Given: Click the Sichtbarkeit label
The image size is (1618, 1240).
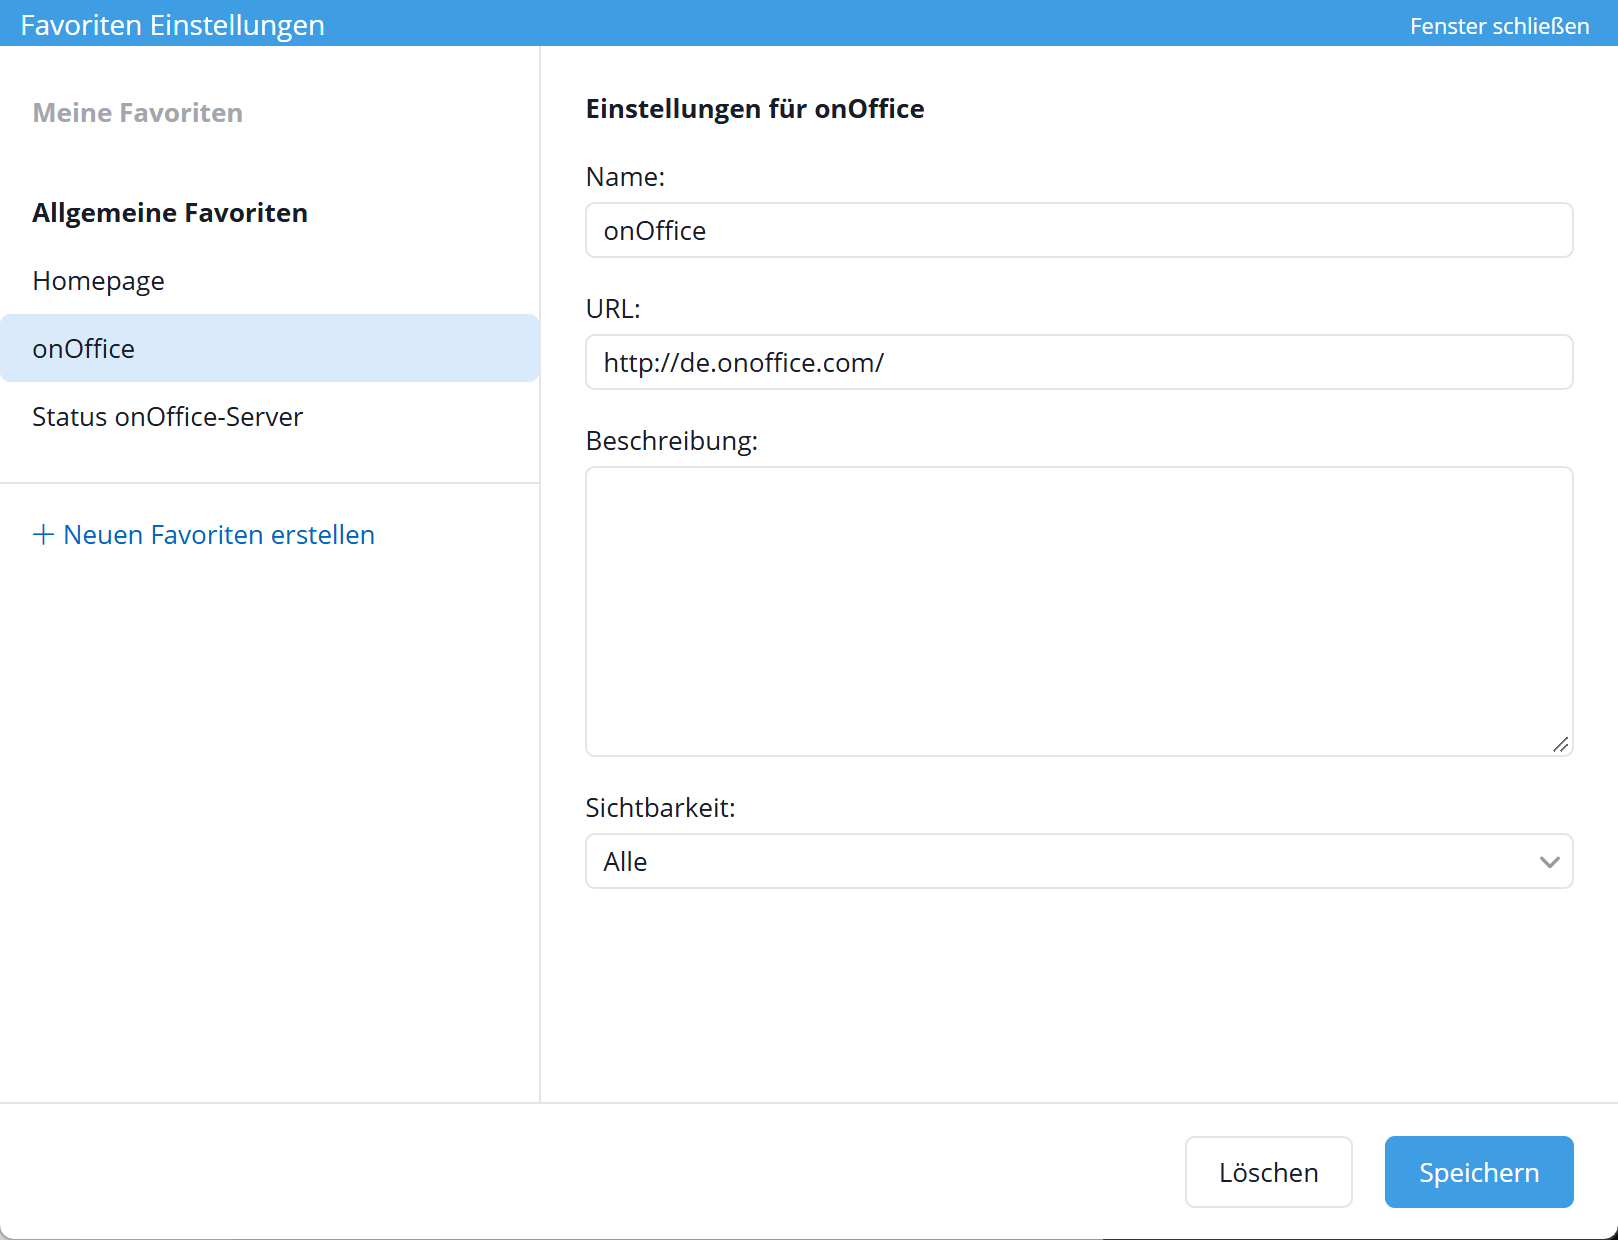Looking at the screenshot, I should [x=660, y=808].
